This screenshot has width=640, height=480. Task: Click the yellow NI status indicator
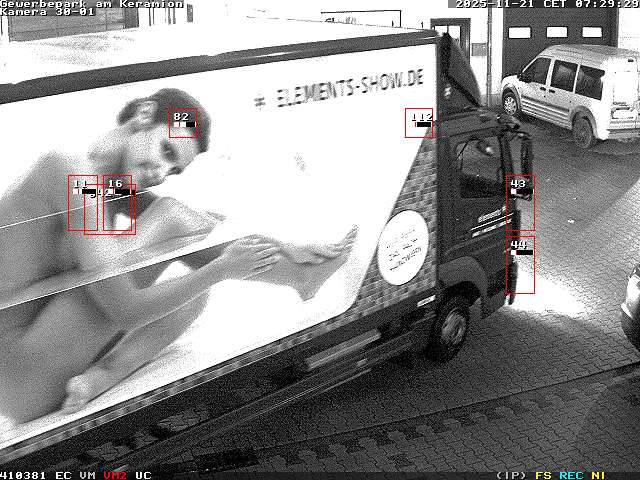coord(598,475)
